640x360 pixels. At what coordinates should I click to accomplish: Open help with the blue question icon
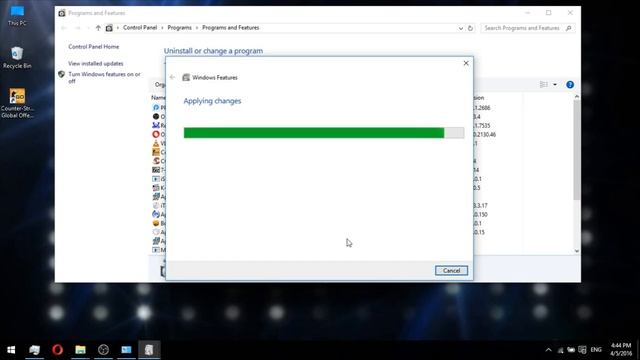click(570, 84)
